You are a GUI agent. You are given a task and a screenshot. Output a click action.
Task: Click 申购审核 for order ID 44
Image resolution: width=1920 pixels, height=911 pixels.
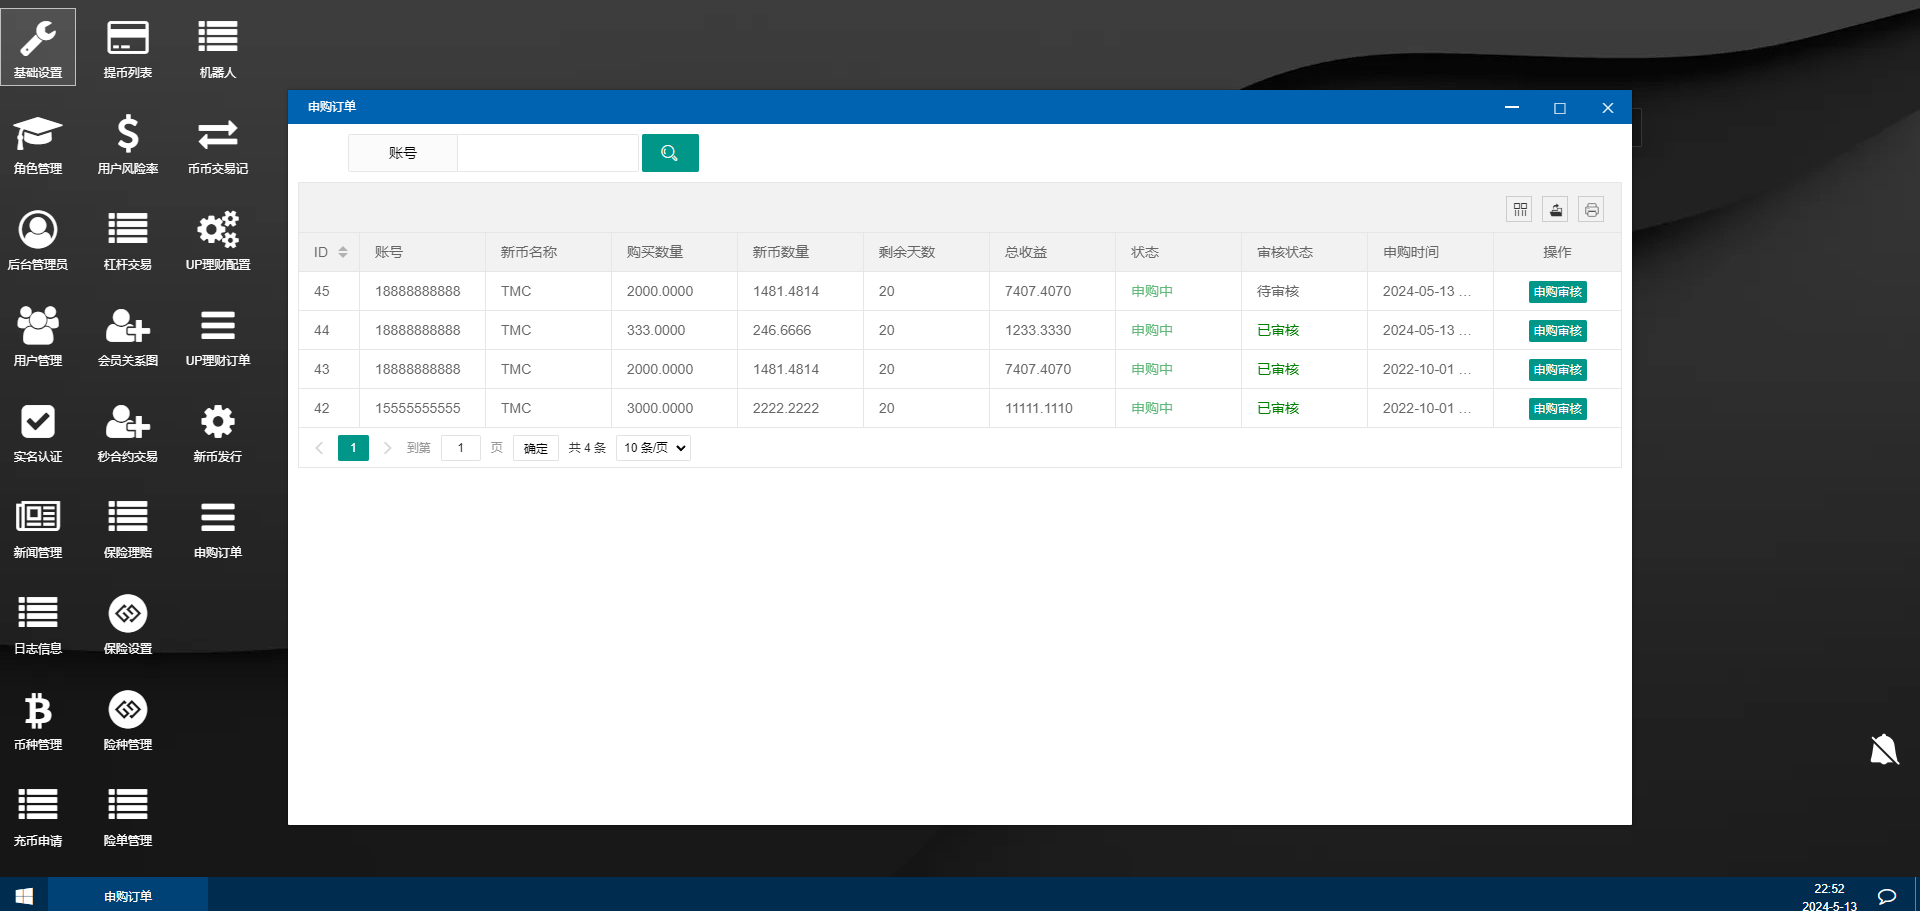point(1558,331)
